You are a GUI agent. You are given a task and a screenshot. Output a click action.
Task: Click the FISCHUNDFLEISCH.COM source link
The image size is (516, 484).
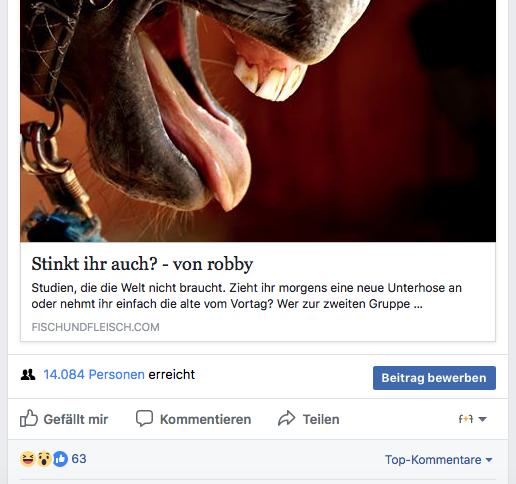coord(95,327)
